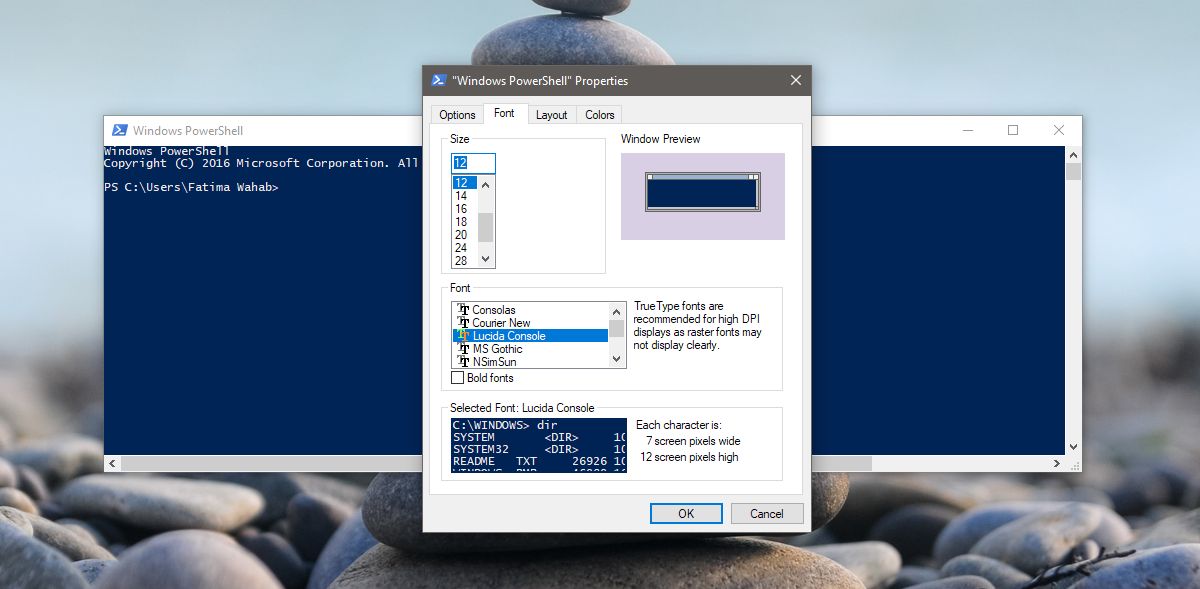Open the Layout tab
Viewport: 1200px width, 589px height.
click(x=552, y=115)
